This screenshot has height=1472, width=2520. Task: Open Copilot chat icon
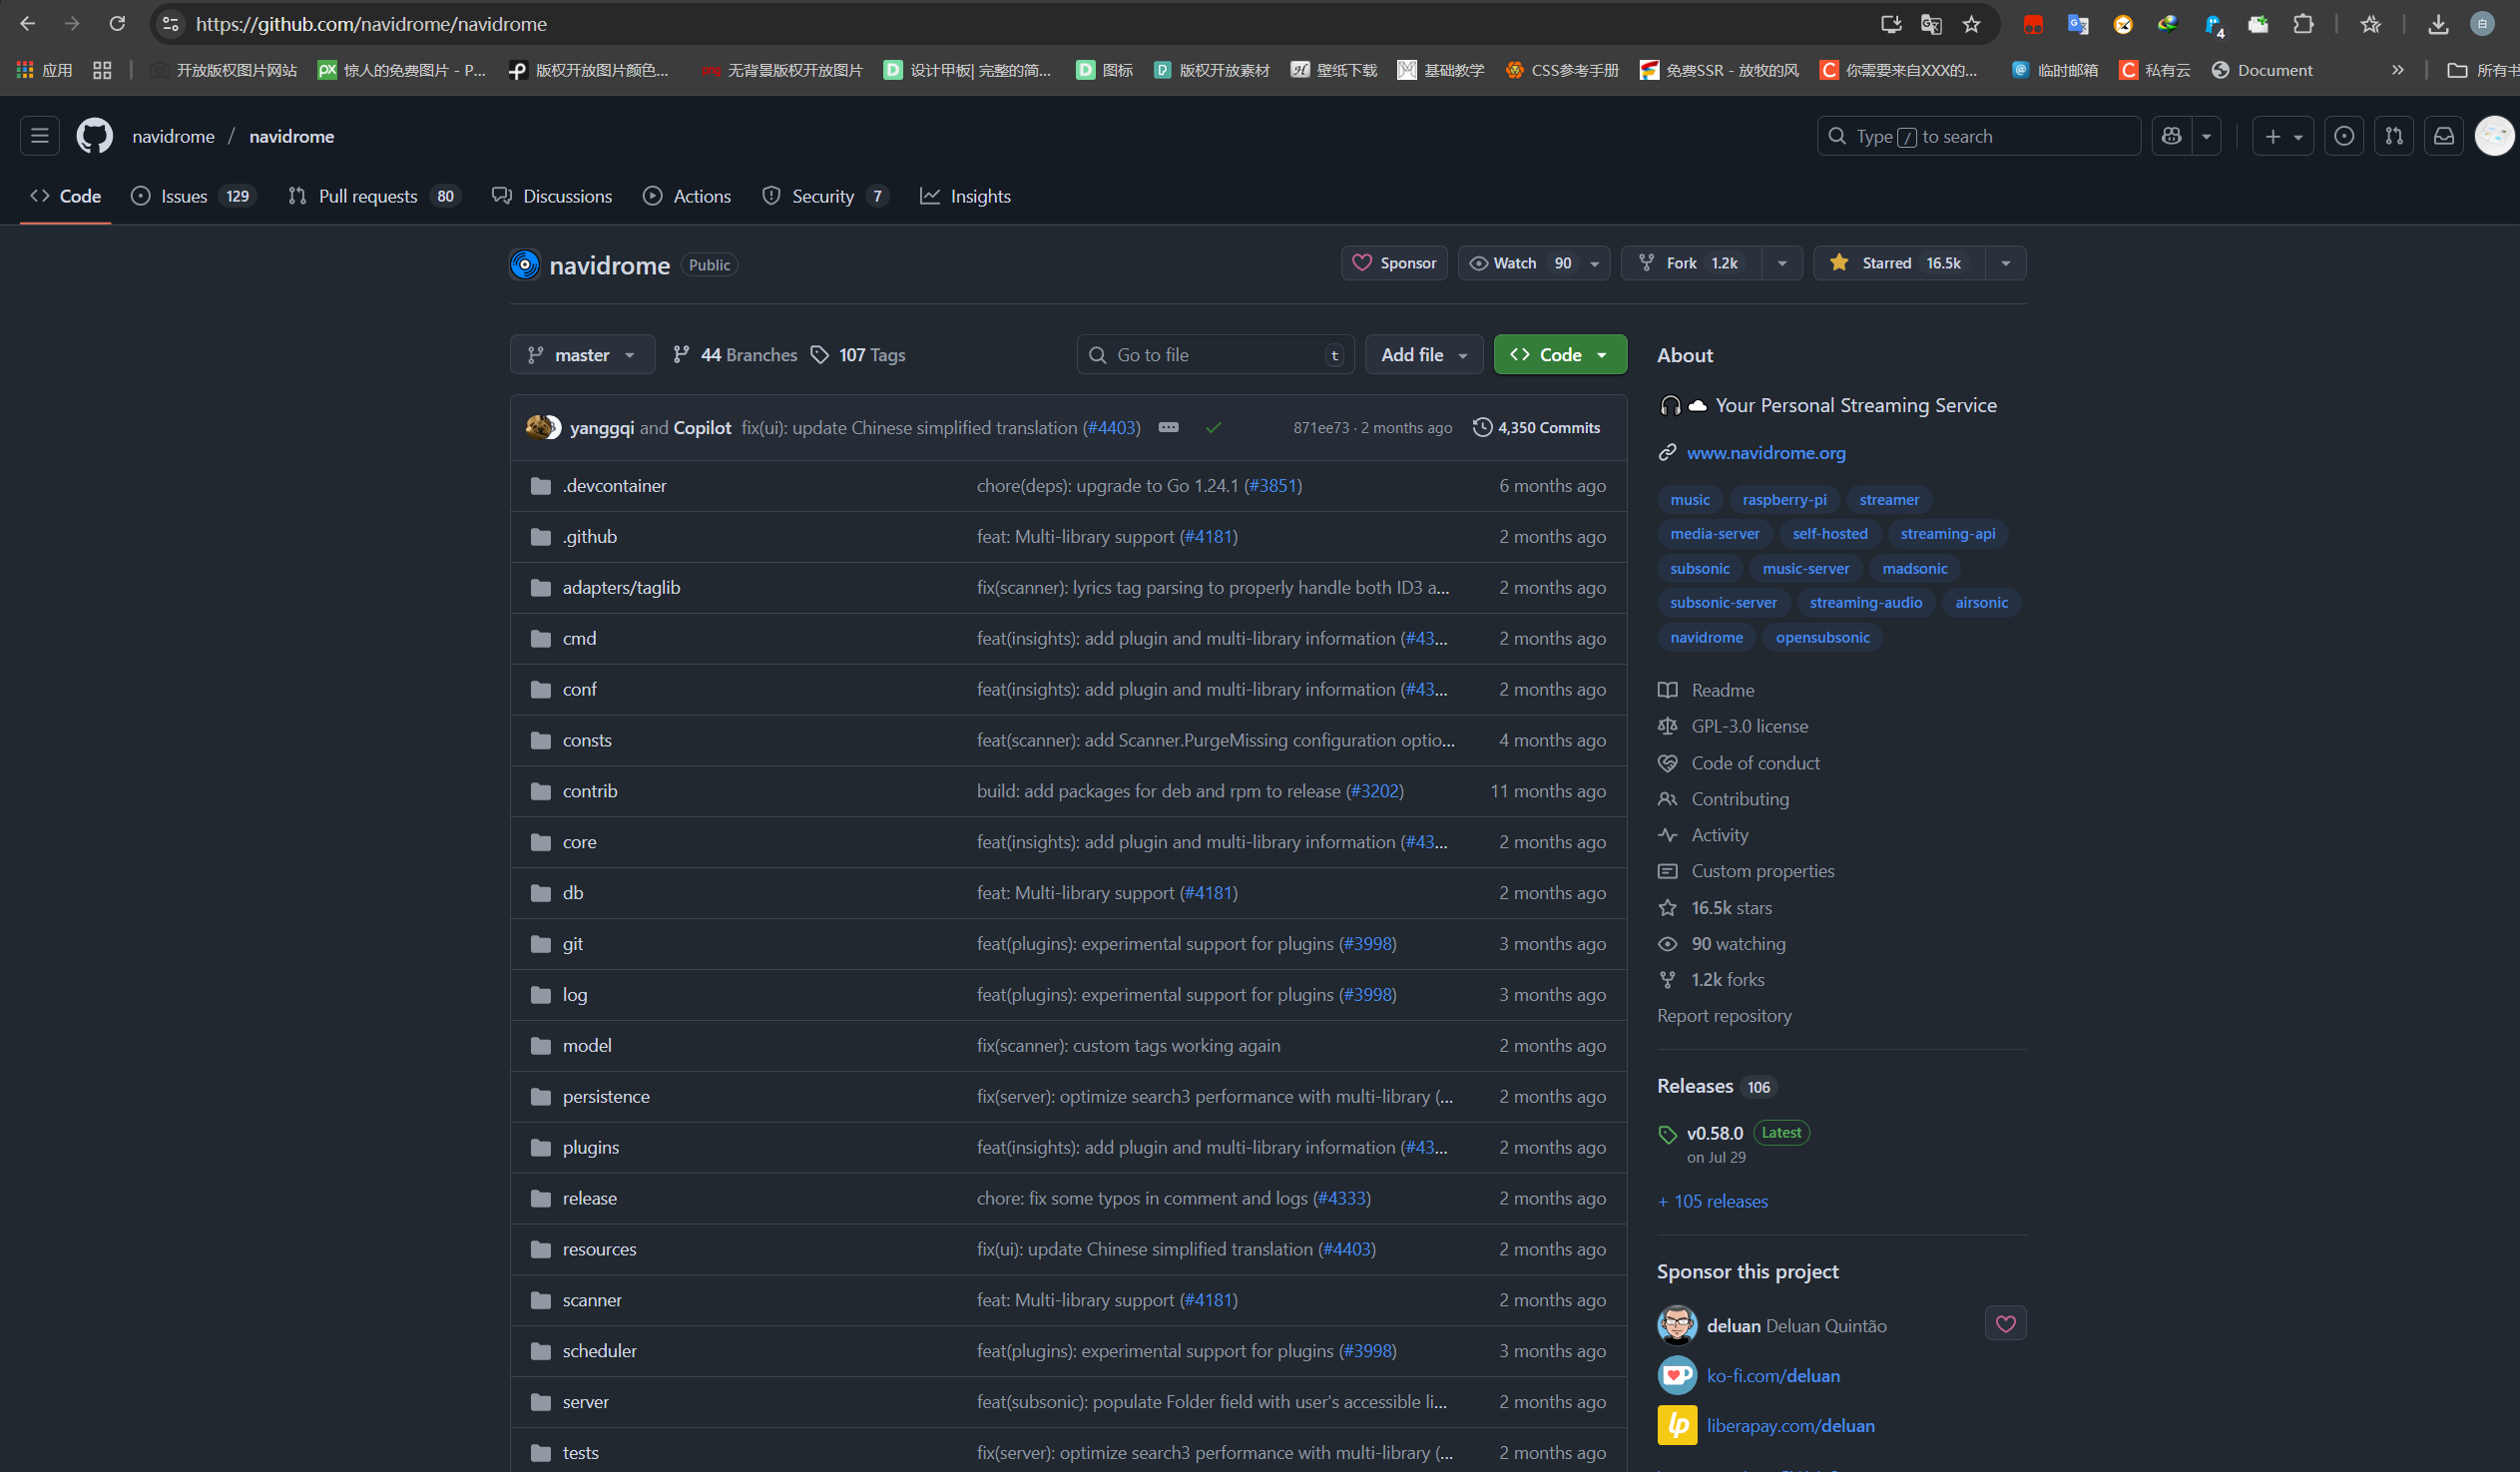pos(2171,136)
